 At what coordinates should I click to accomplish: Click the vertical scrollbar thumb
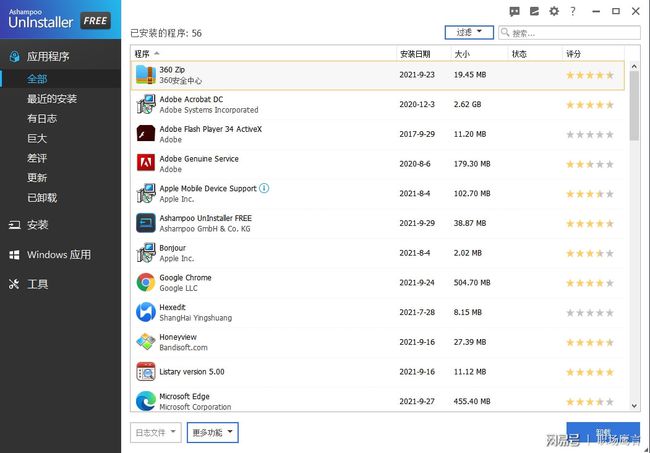coord(634,105)
